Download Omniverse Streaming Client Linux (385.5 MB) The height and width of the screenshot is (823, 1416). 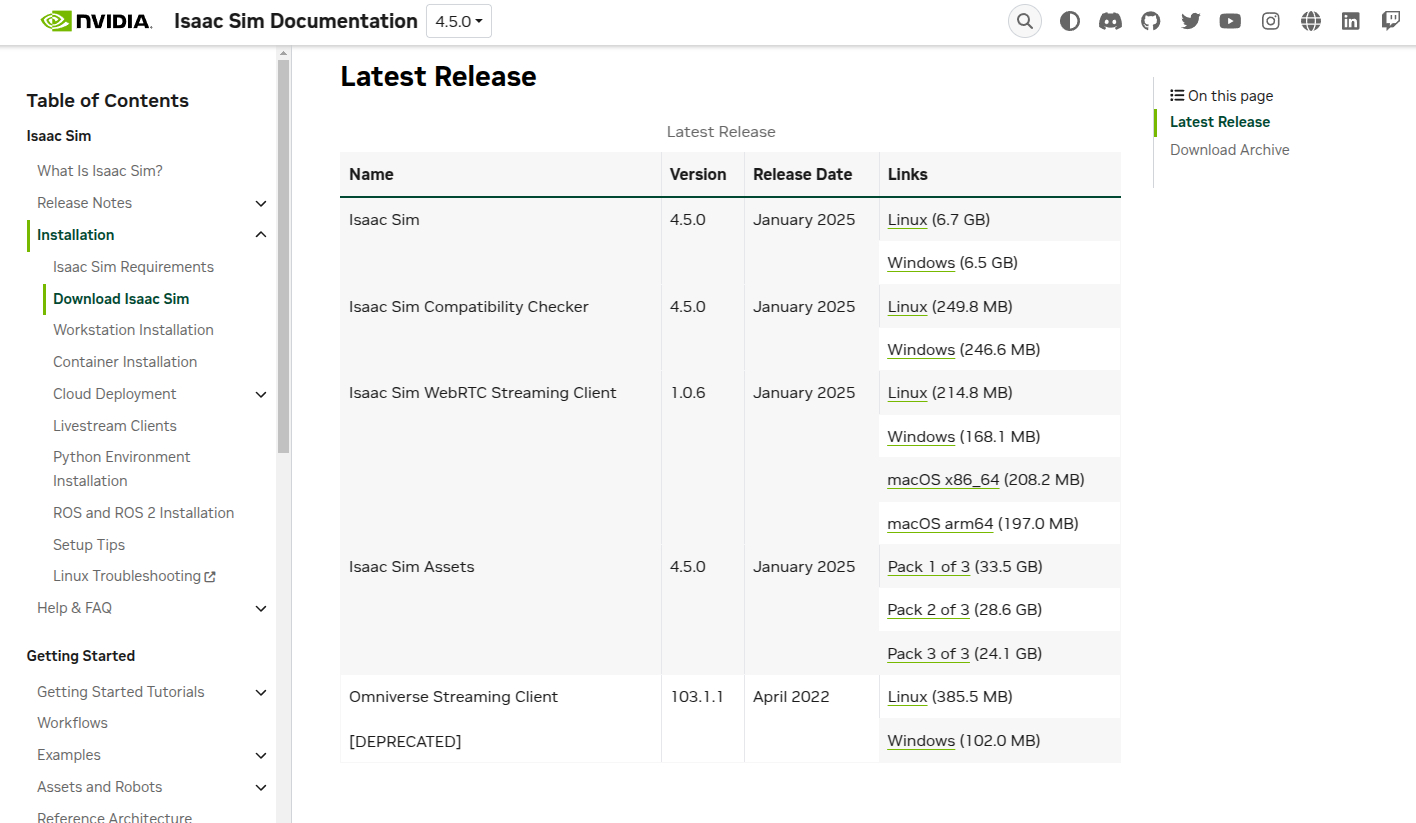[907, 697]
